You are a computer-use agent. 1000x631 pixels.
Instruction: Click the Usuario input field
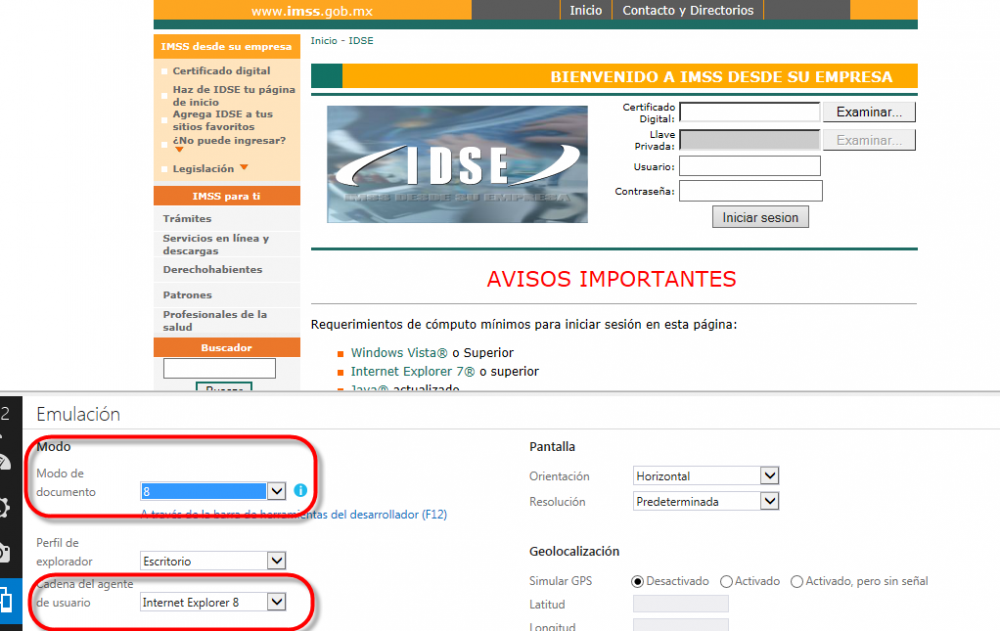[x=750, y=166]
